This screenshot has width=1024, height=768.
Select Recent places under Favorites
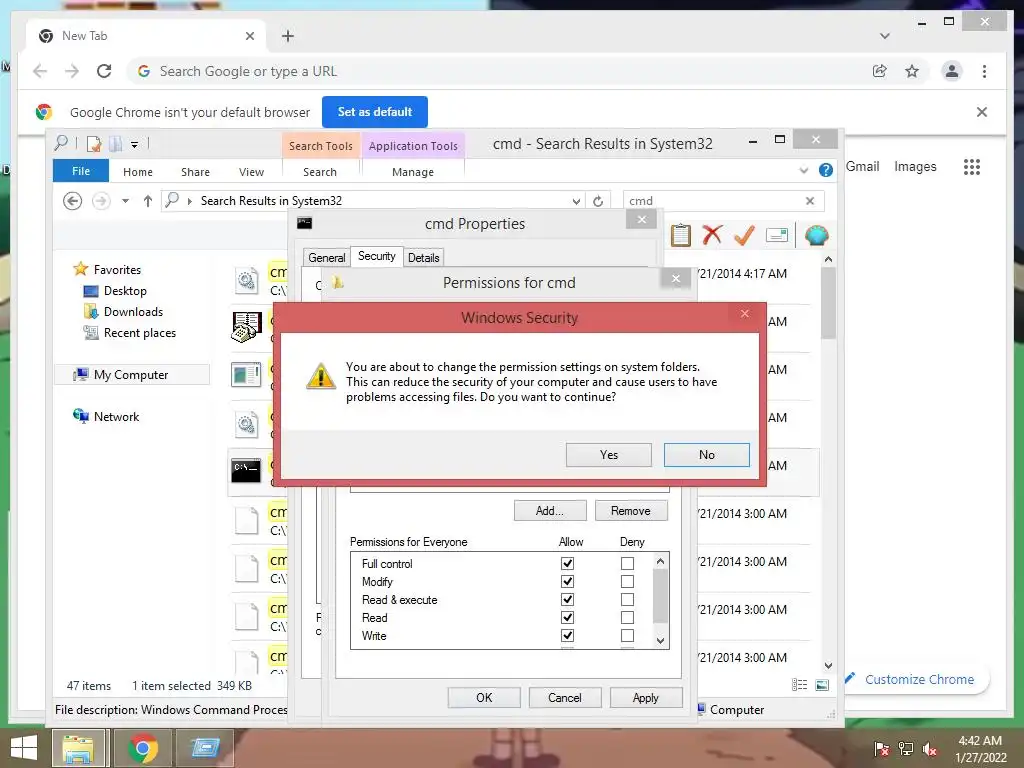pos(140,332)
